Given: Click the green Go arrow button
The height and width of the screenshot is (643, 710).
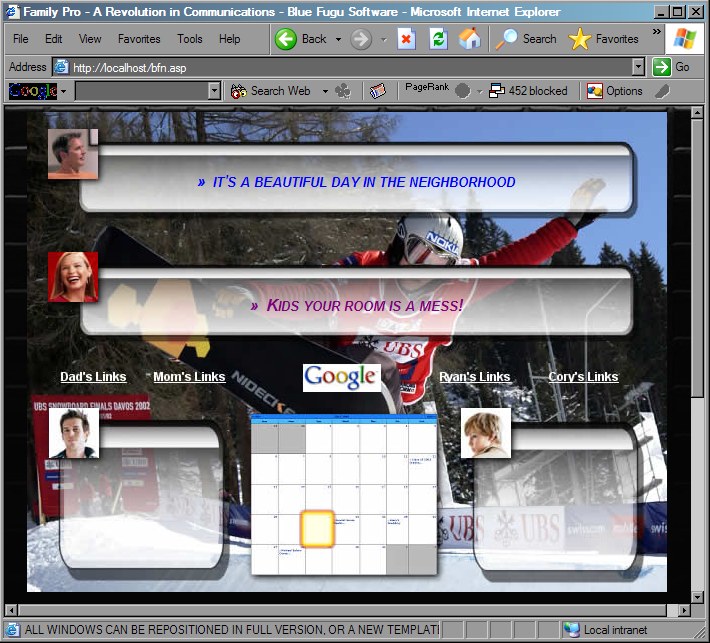Looking at the screenshot, I should tap(662, 67).
